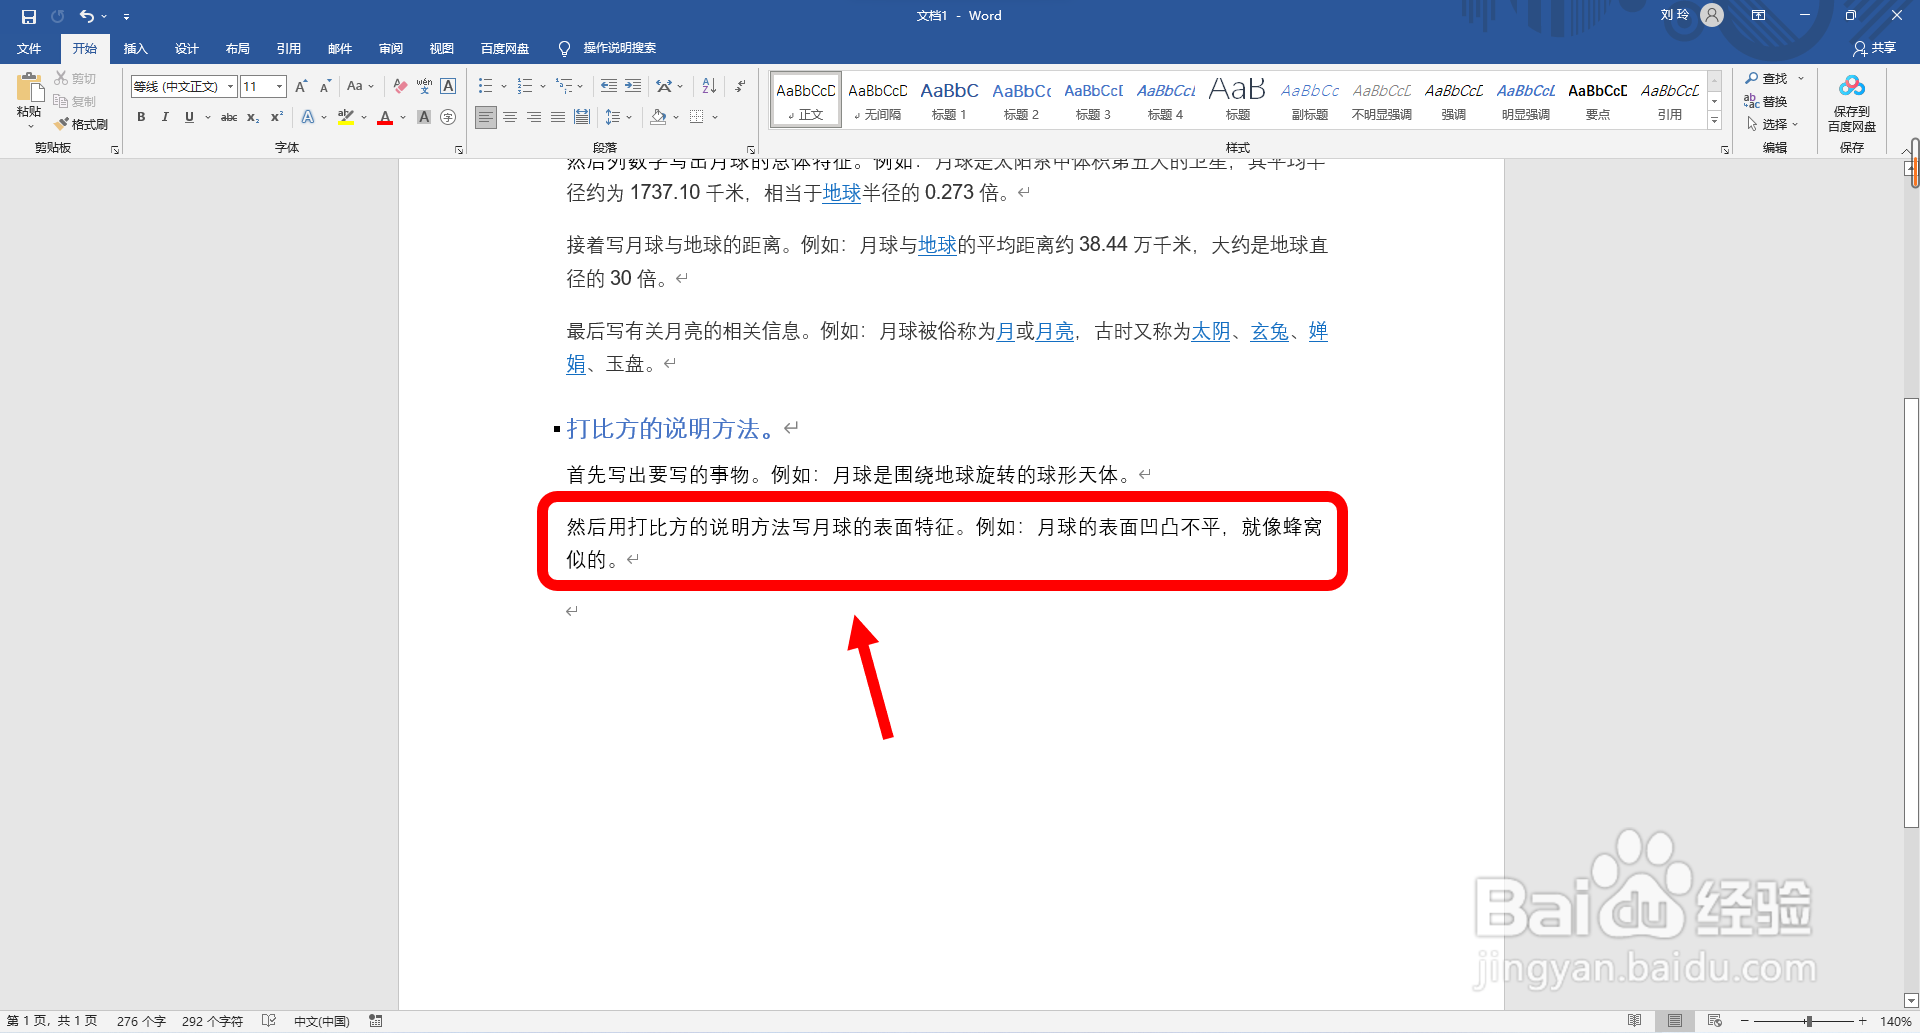The width and height of the screenshot is (1920, 1033).
Task: Open the line spacing dropdown
Action: [x=619, y=117]
